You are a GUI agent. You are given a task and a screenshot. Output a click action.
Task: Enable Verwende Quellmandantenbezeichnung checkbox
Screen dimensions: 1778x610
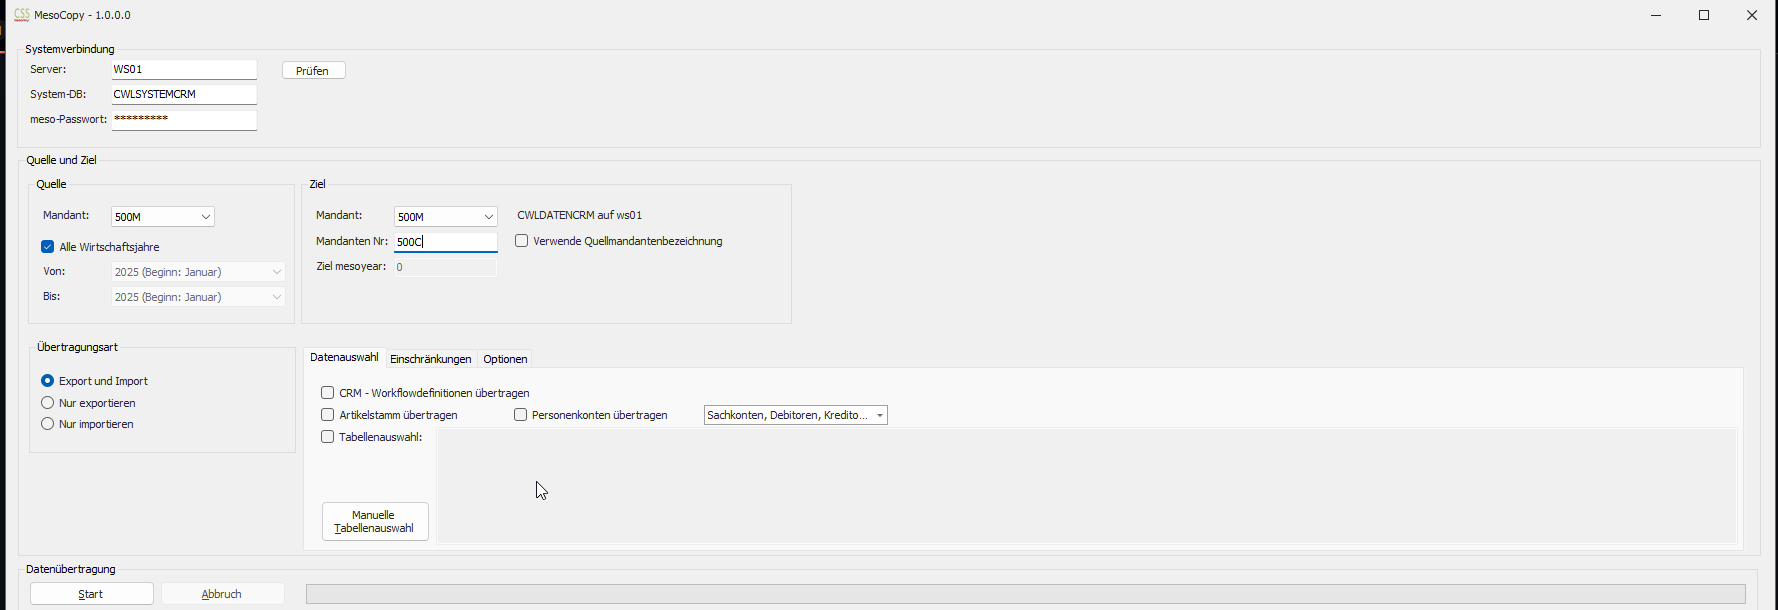pyautogui.click(x=521, y=241)
